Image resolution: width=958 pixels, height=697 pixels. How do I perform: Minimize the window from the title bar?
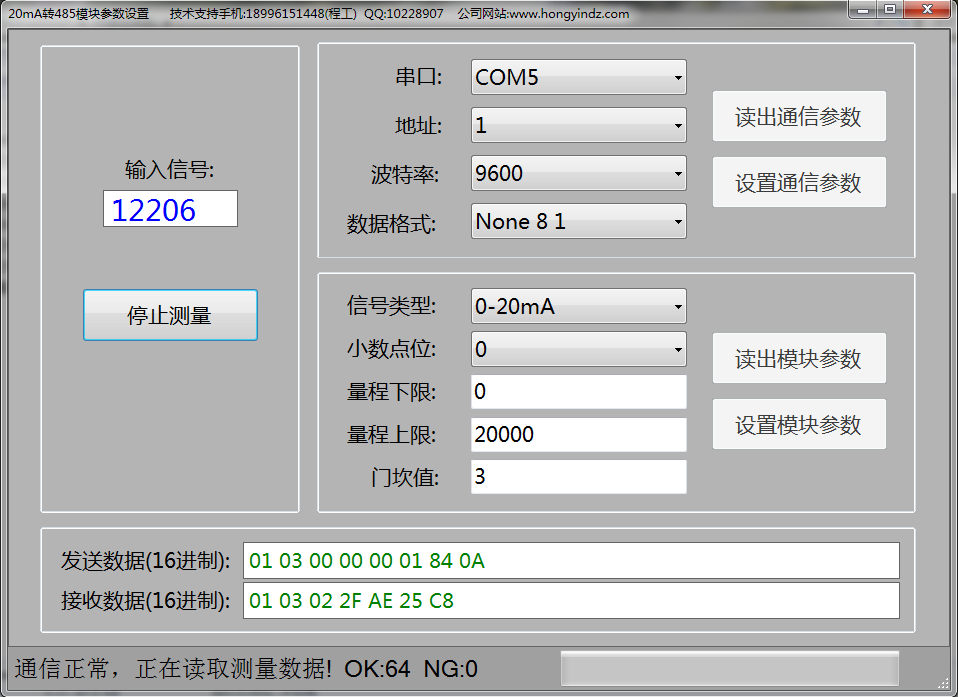tap(863, 10)
